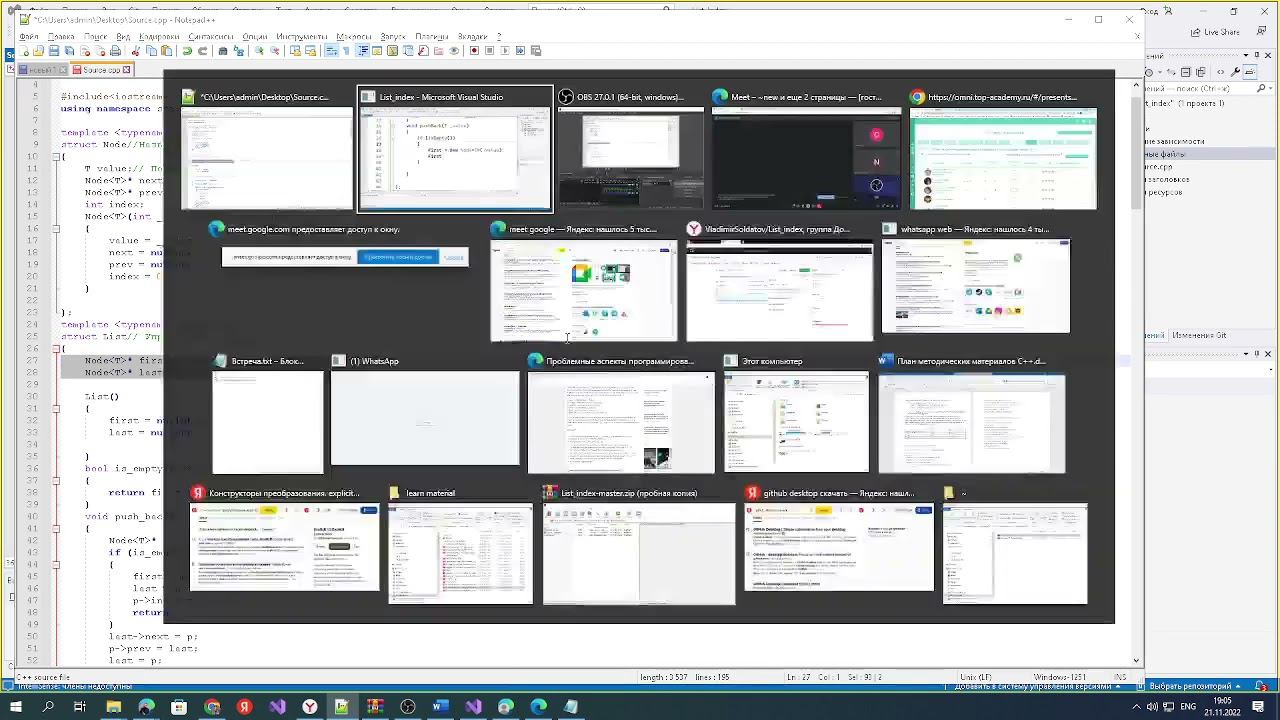The image size is (1280, 720).
Task: Toggle word wrap in Notepad++ toolbar
Action: [x=331, y=51]
